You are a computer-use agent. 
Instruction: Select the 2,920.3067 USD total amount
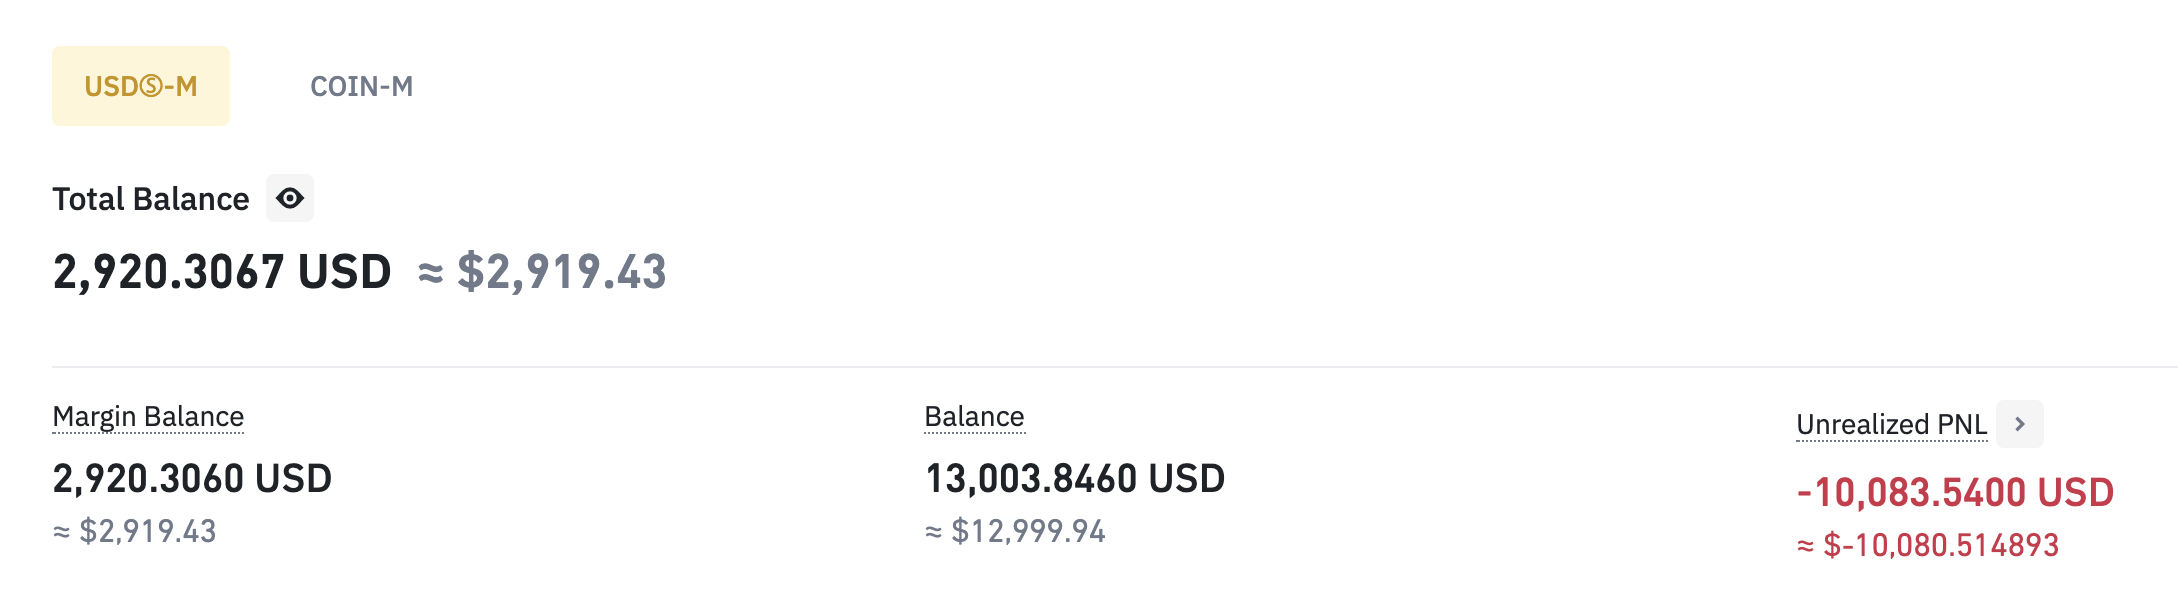[x=222, y=272]
